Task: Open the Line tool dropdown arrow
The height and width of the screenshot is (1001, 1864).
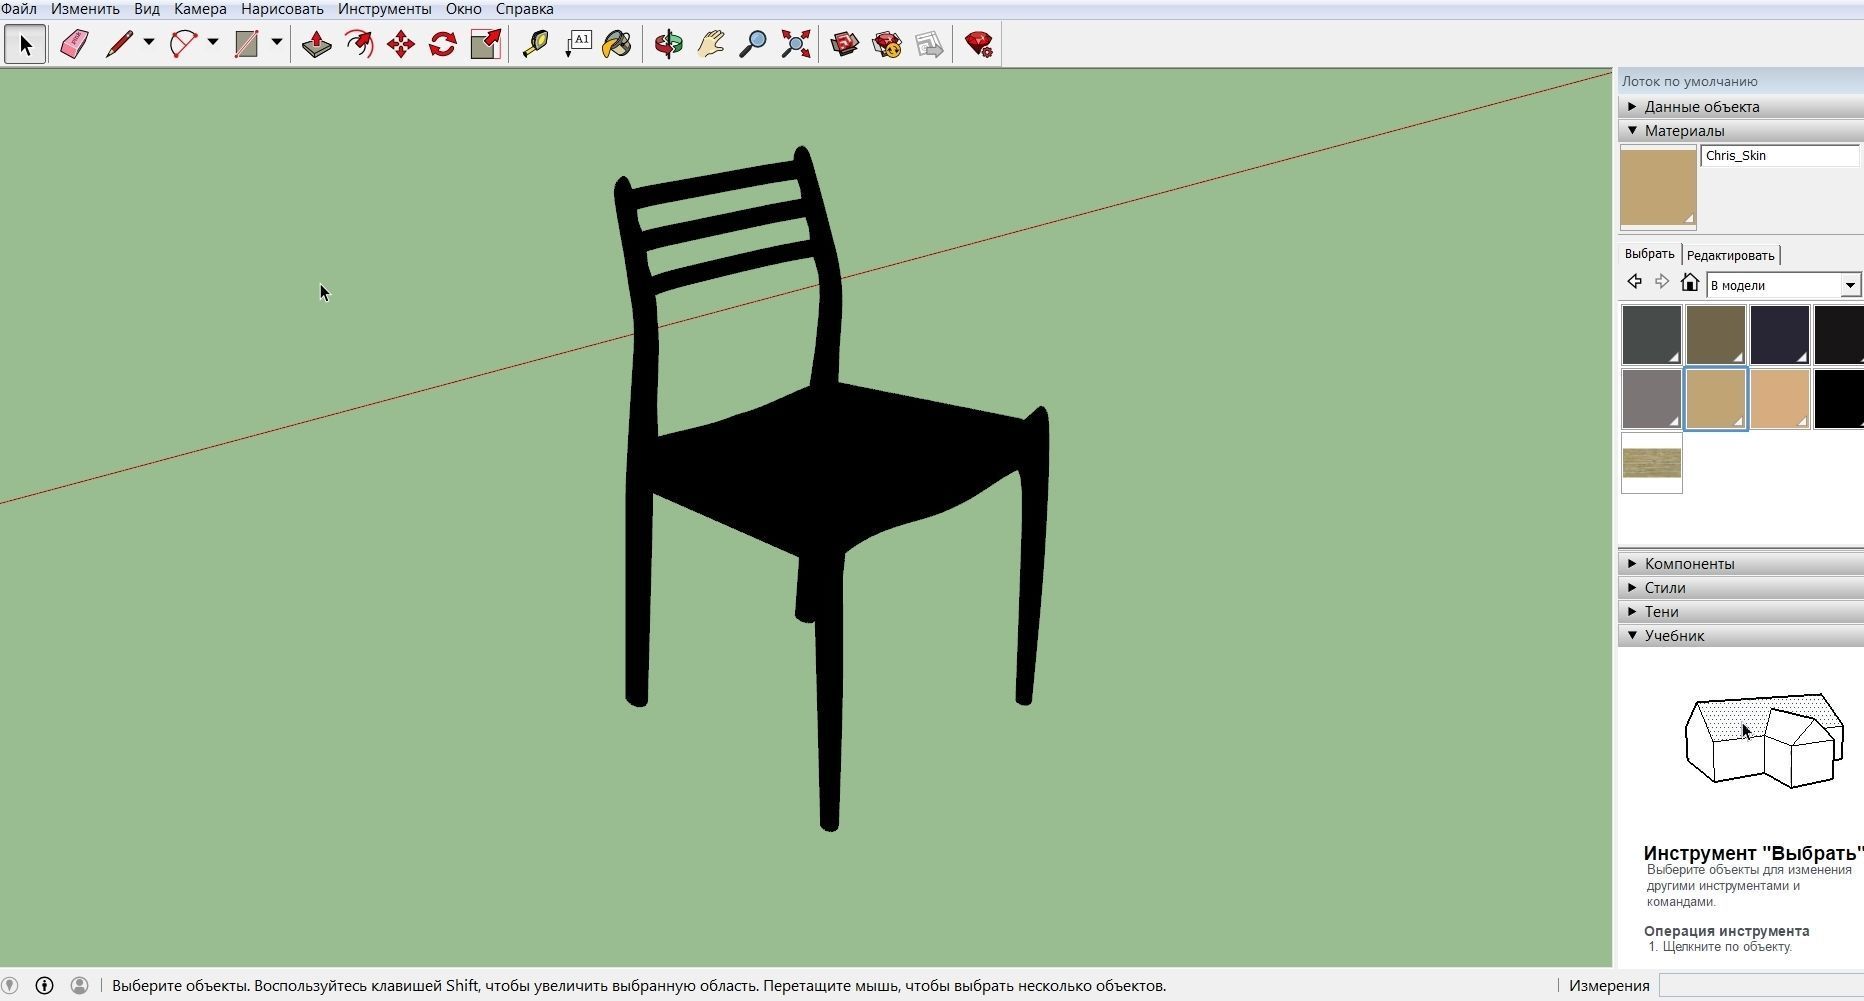Action: 149,43
